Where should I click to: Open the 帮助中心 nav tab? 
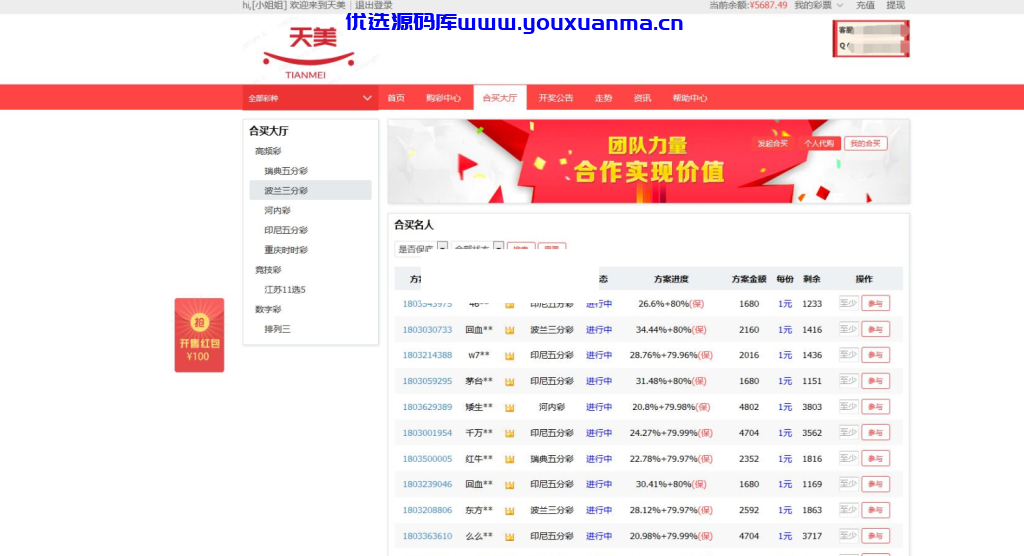(x=690, y=98)
